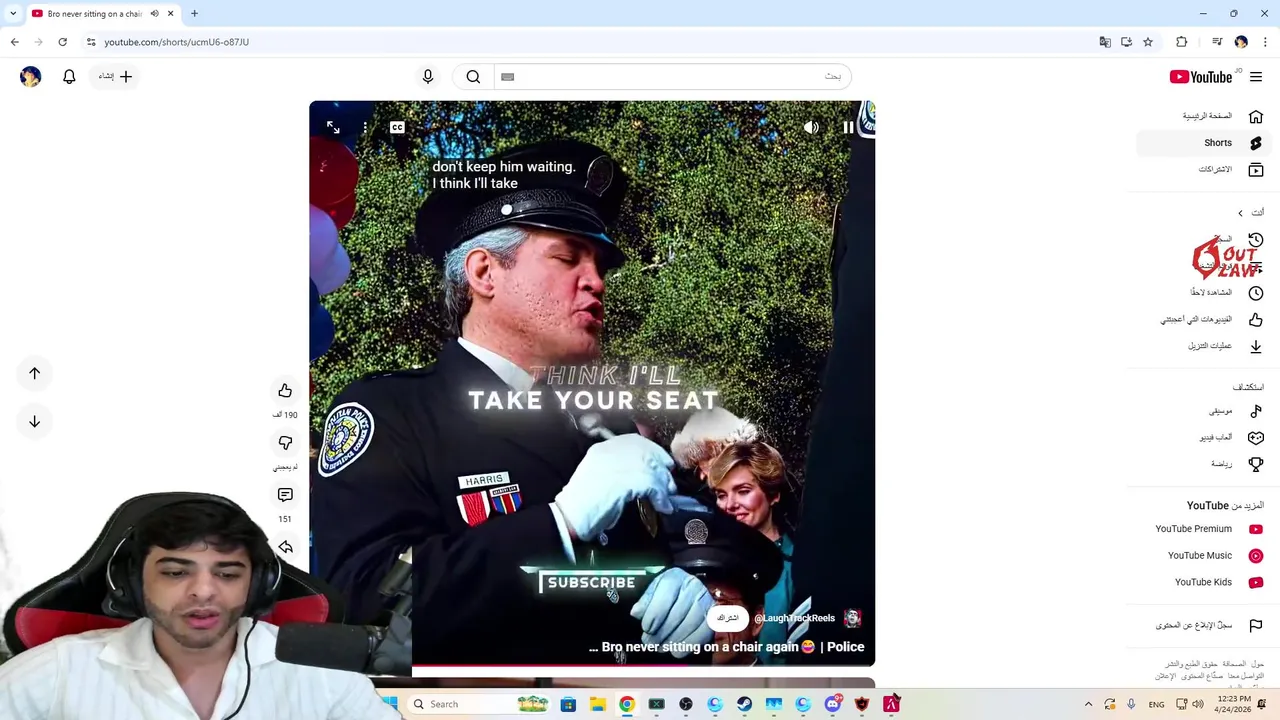Open History via the clock-arrow icon
1280x720 pixels.
point(1256,240)
